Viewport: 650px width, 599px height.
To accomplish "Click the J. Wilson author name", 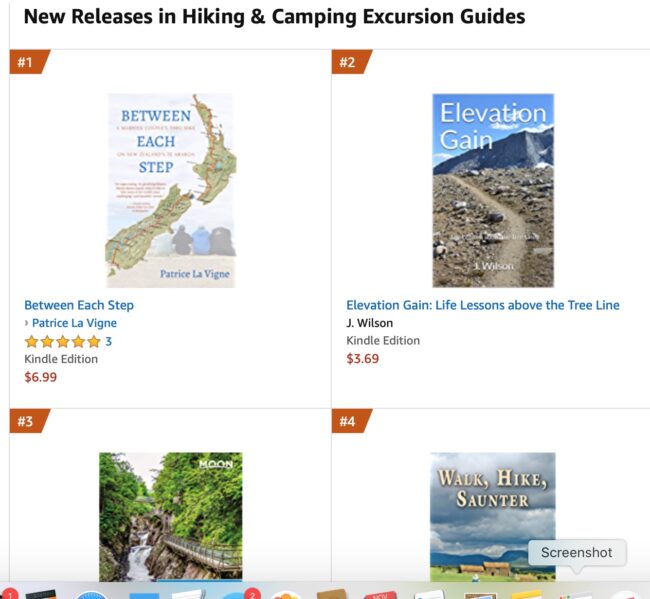I will point(369,323).
